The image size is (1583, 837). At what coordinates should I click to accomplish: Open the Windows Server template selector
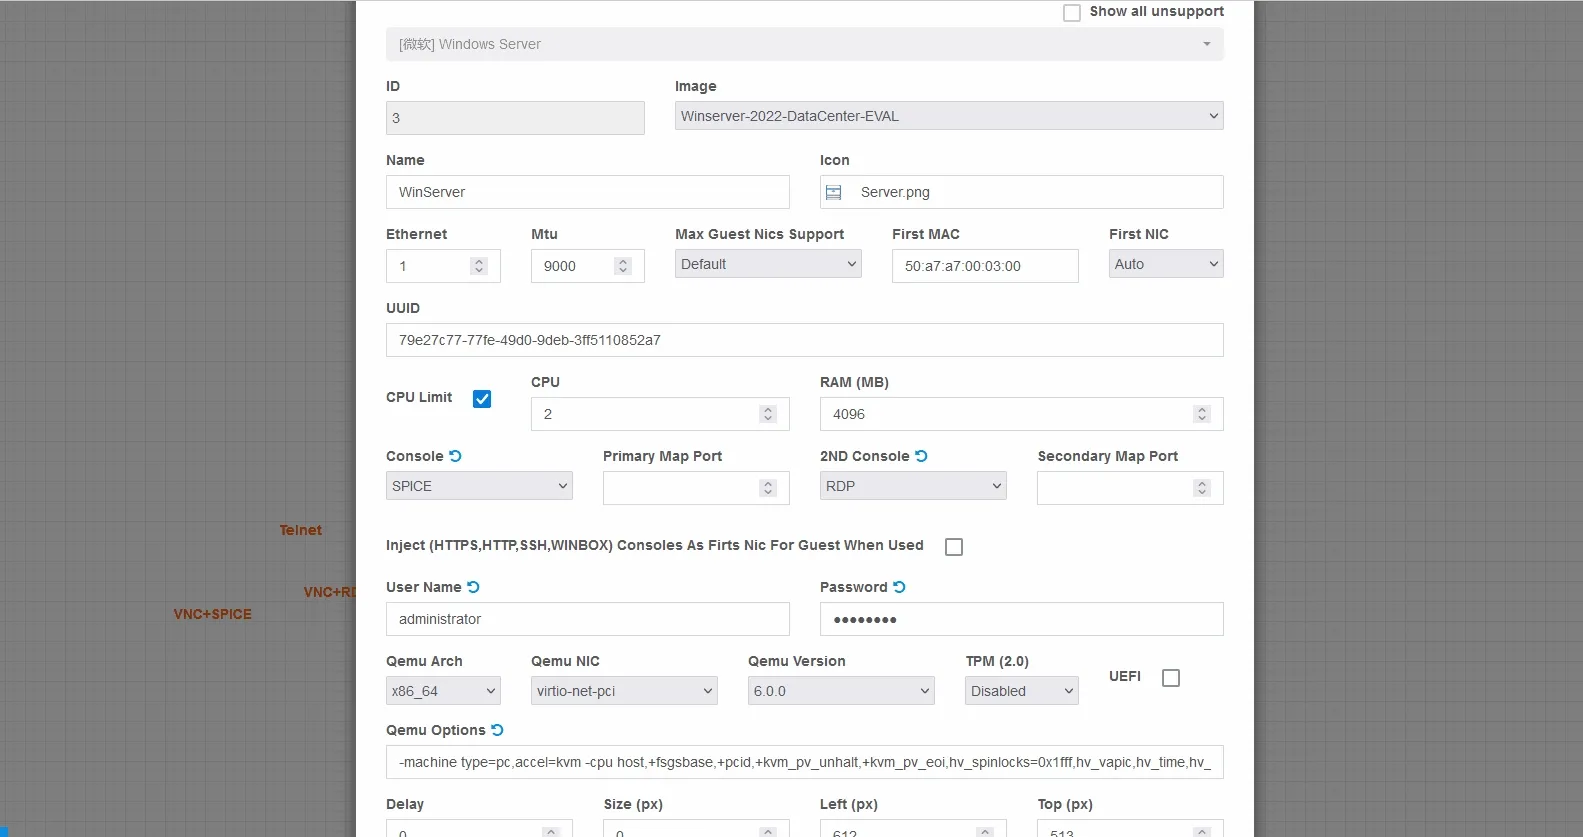804,44
